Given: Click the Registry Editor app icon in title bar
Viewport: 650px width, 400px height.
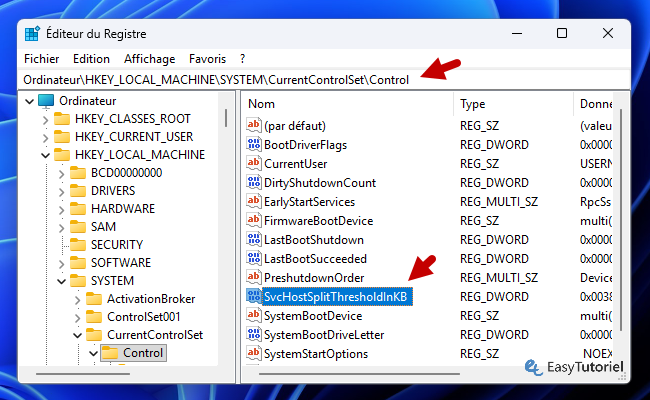Looking at the screenshot, I should [x=32, y=34].
